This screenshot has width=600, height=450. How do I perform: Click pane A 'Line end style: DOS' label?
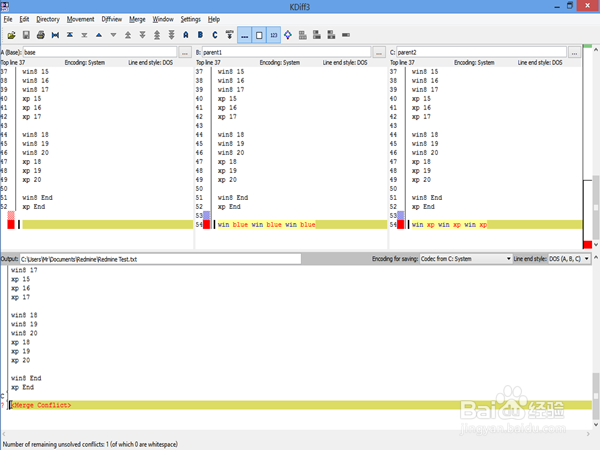[x=151, y=62]
